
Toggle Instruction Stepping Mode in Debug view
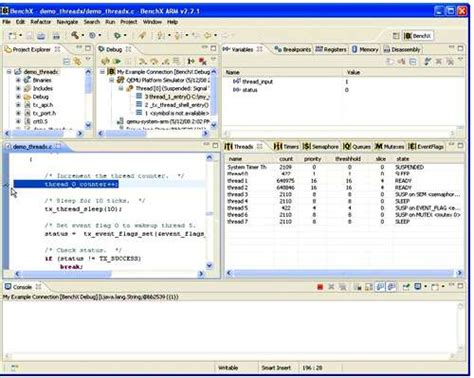click(x=191, y=61)
